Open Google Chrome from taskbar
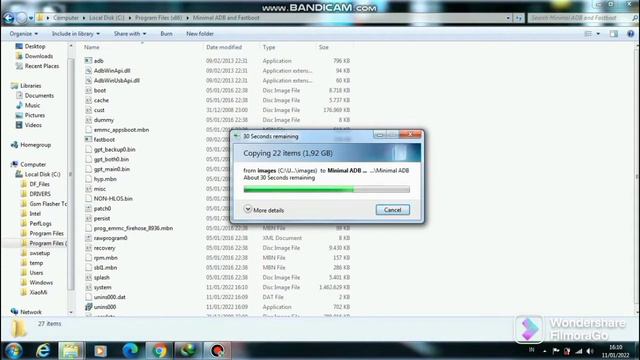This screenshot has height=360, width=640. (159, 351)
